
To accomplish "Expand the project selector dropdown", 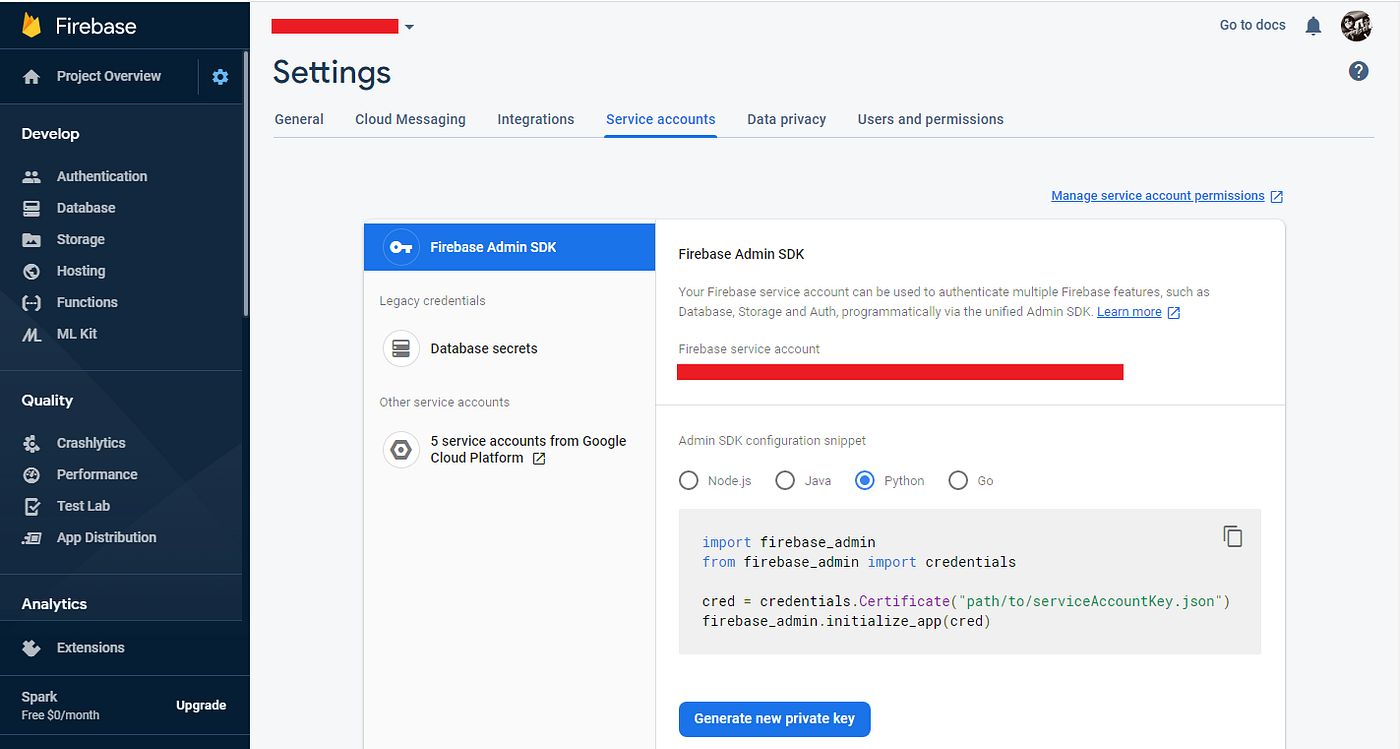I will 408,27.
